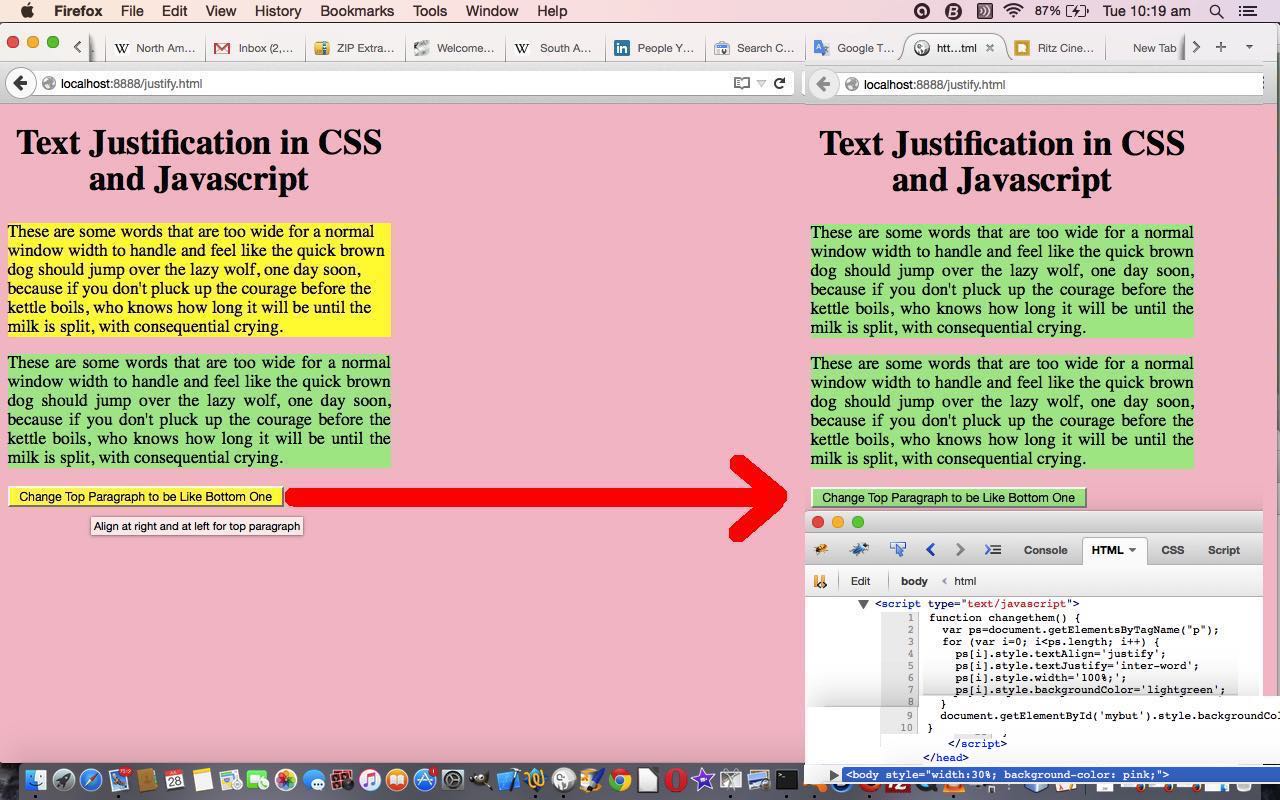Select the html breadcrumb in Firebug
Screen dimensions: 1280x800
click(965, 581)
